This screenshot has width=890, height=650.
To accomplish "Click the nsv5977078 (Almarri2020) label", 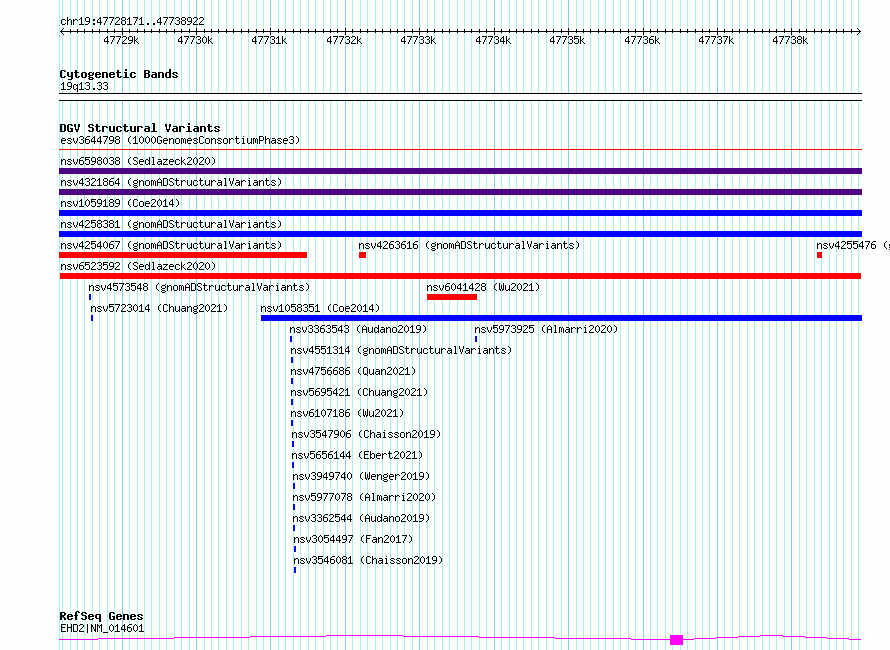I will (x=364, y=497).
